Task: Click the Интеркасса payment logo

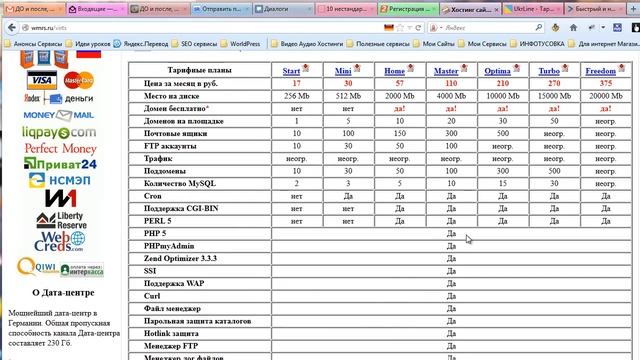Action: 82,269
